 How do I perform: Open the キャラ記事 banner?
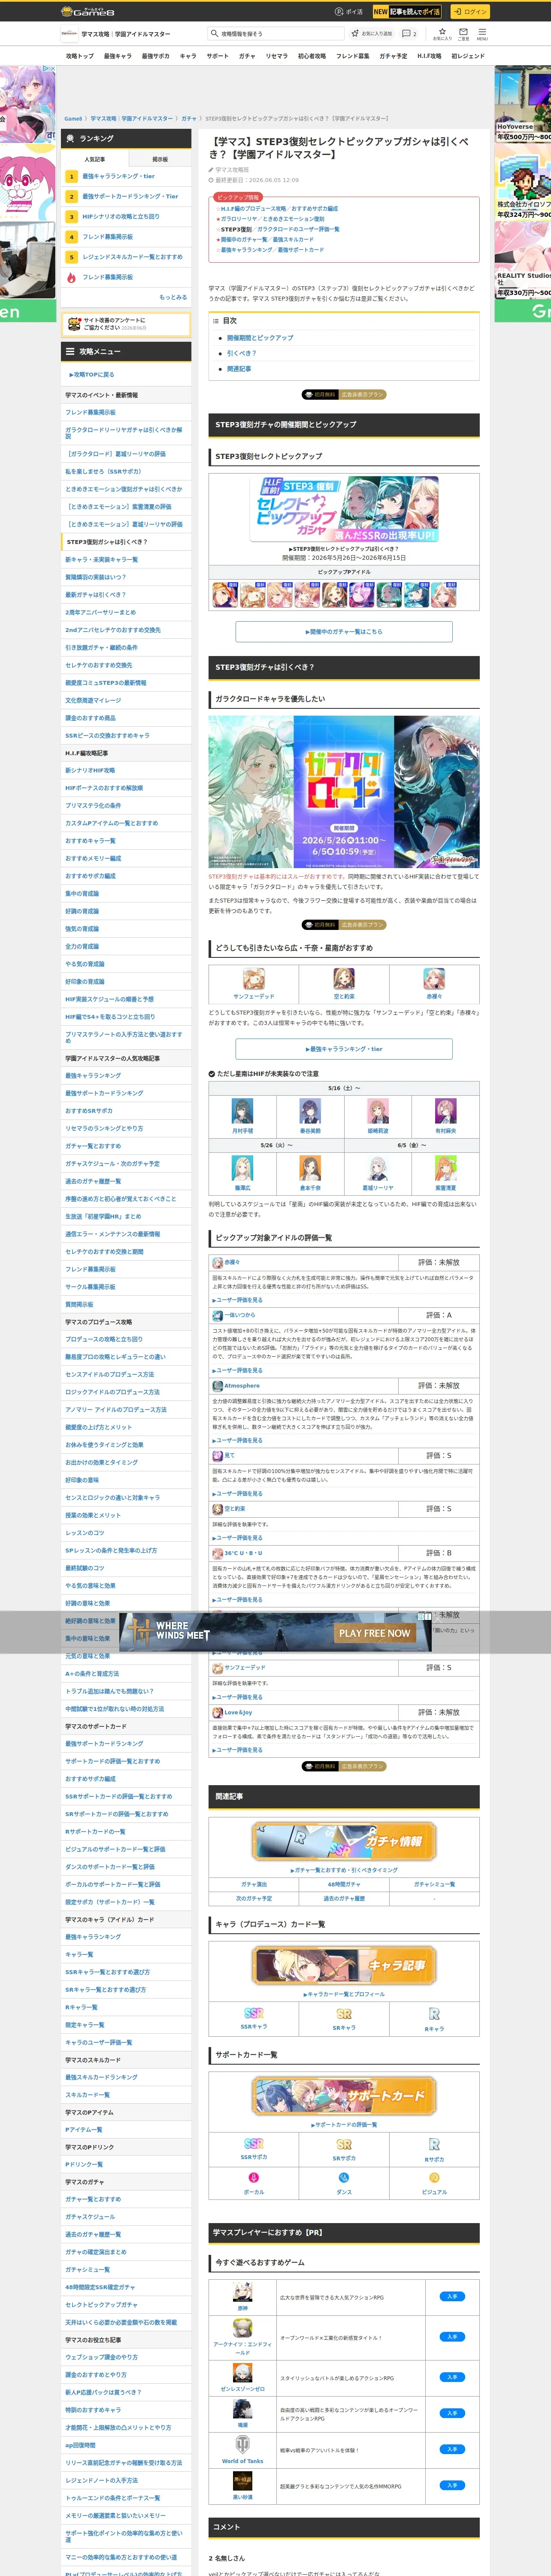tap(344, 1966)
